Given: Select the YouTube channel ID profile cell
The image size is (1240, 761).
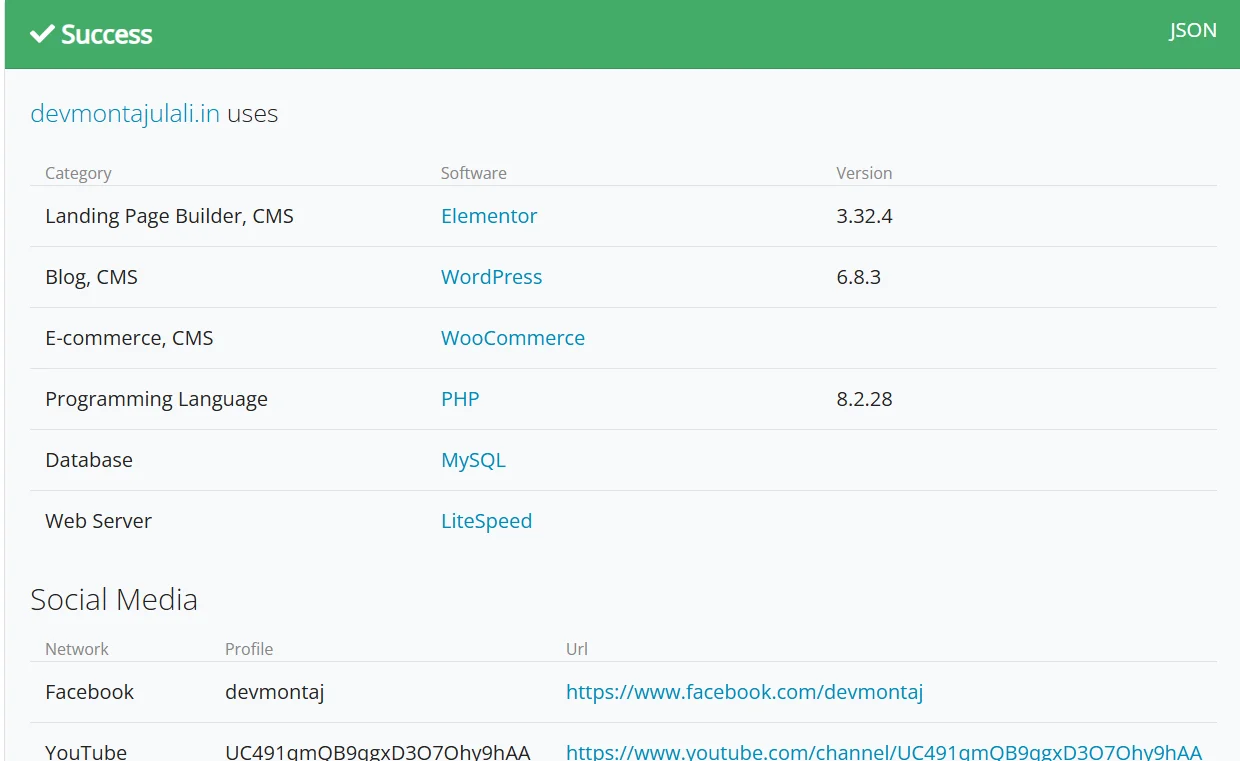Looking at the screenshot, I should click(x=378, y=751).
